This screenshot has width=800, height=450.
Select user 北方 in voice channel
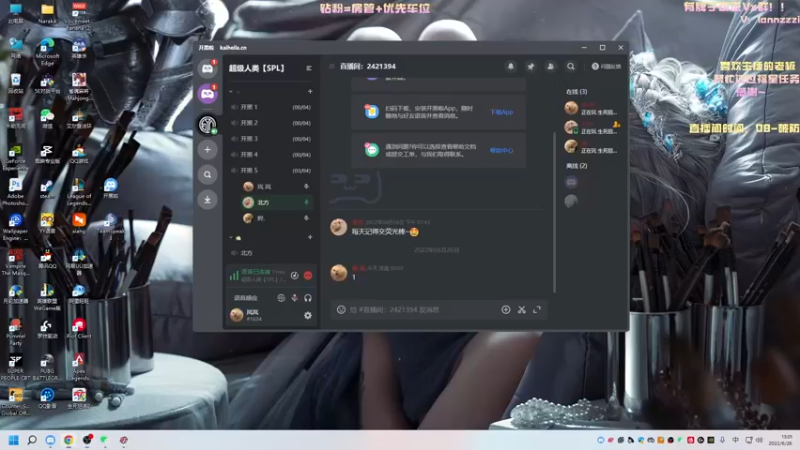(277, 203)
